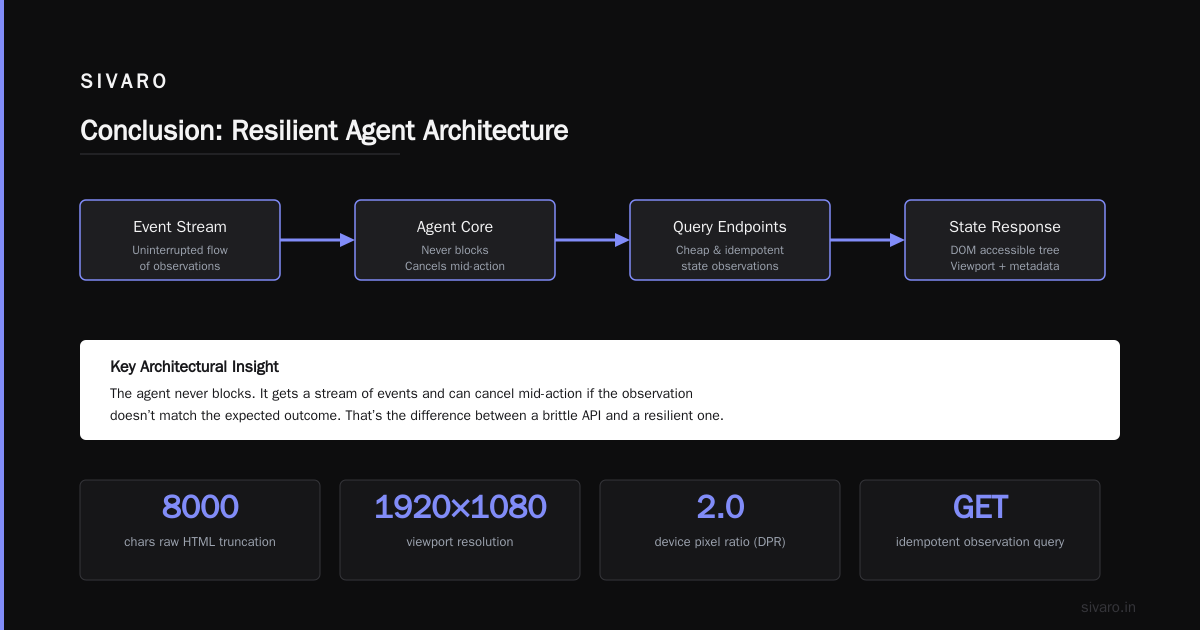Click arrow between Event Stream and Agent Core
1200x630 pixels.
tap(317, 240)
